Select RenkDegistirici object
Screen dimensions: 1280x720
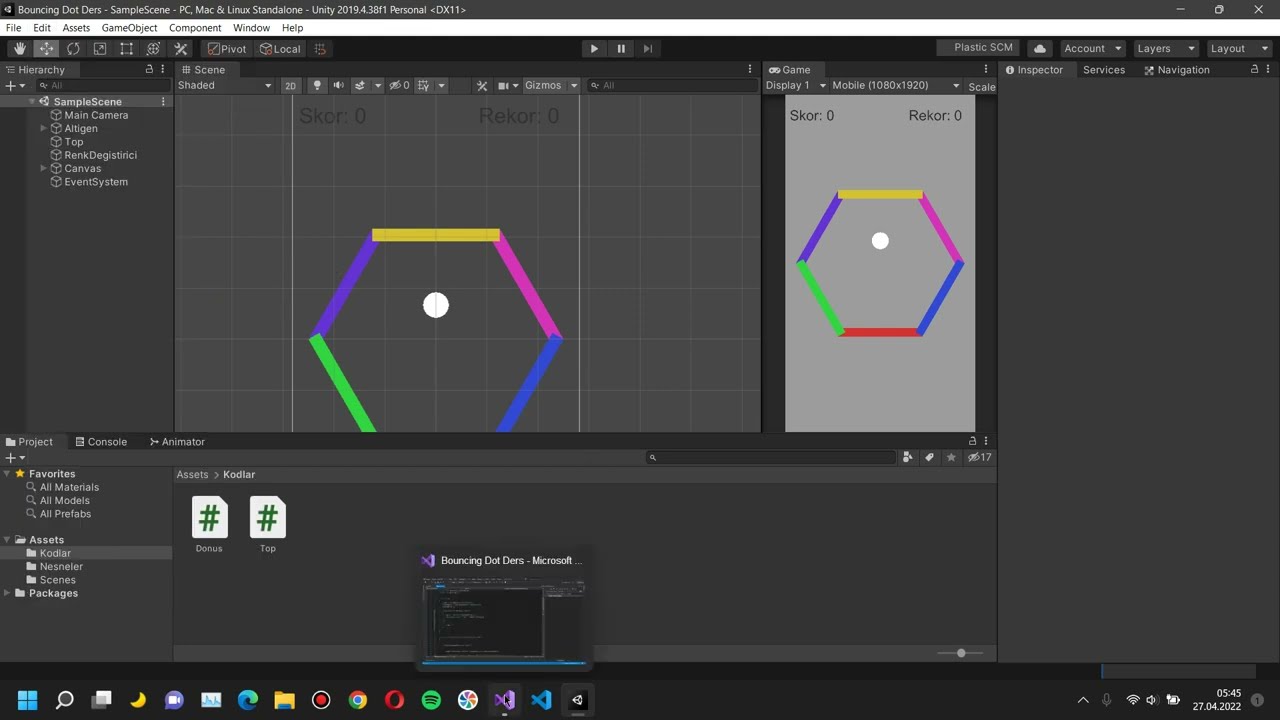coord(100,155)
